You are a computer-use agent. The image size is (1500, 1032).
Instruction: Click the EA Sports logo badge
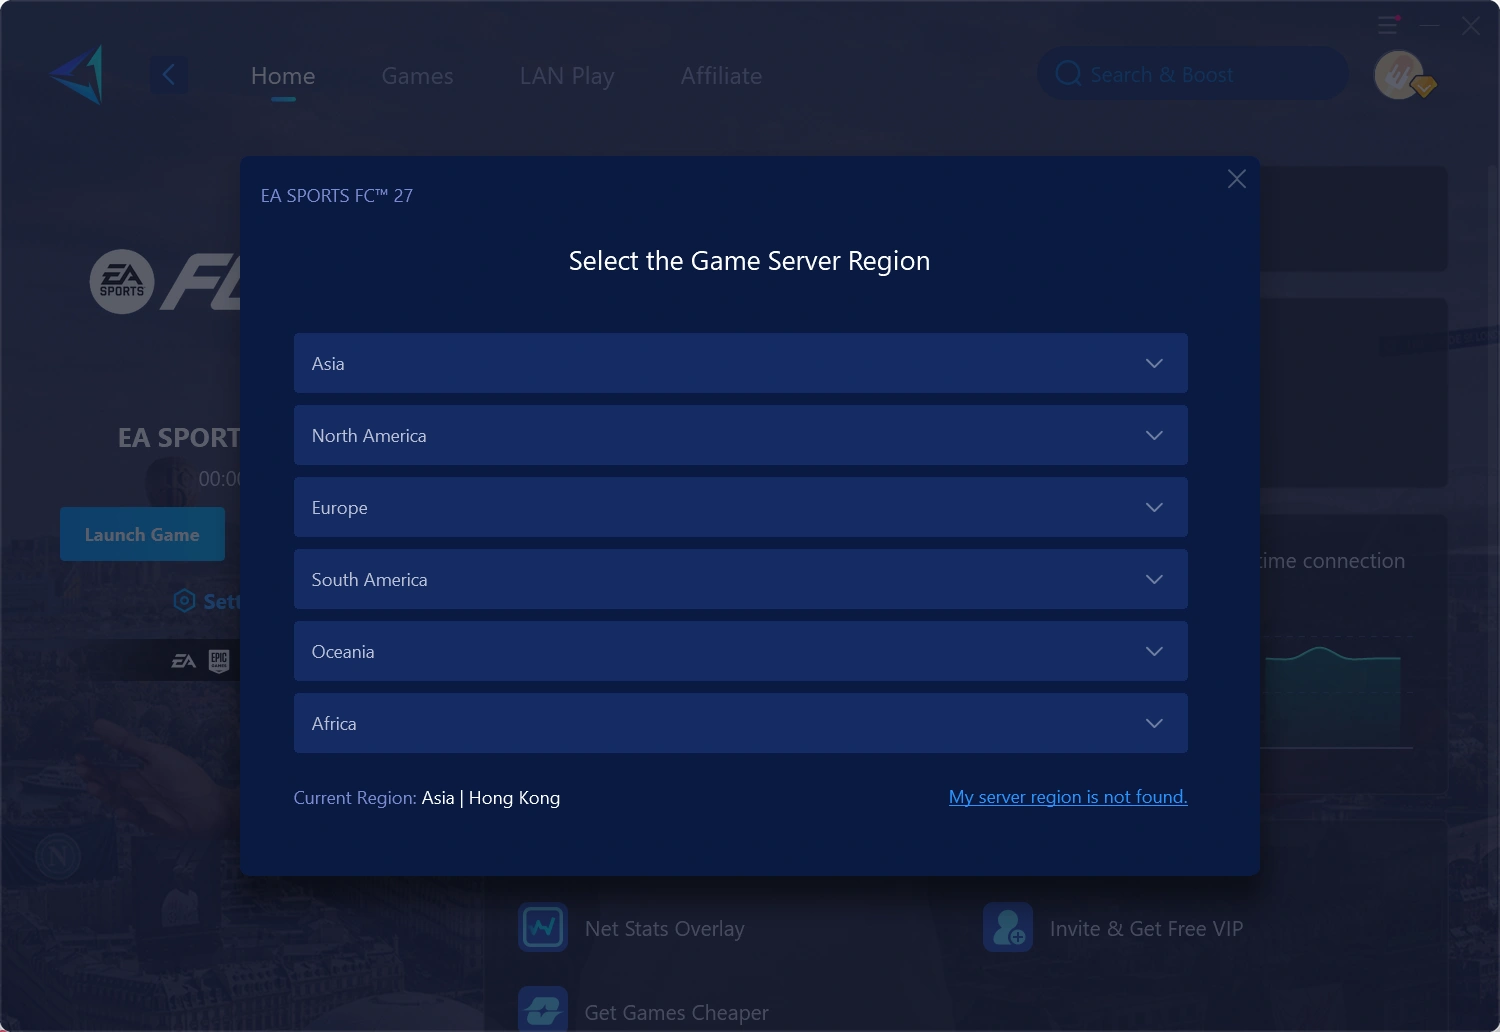click(122, 282)
